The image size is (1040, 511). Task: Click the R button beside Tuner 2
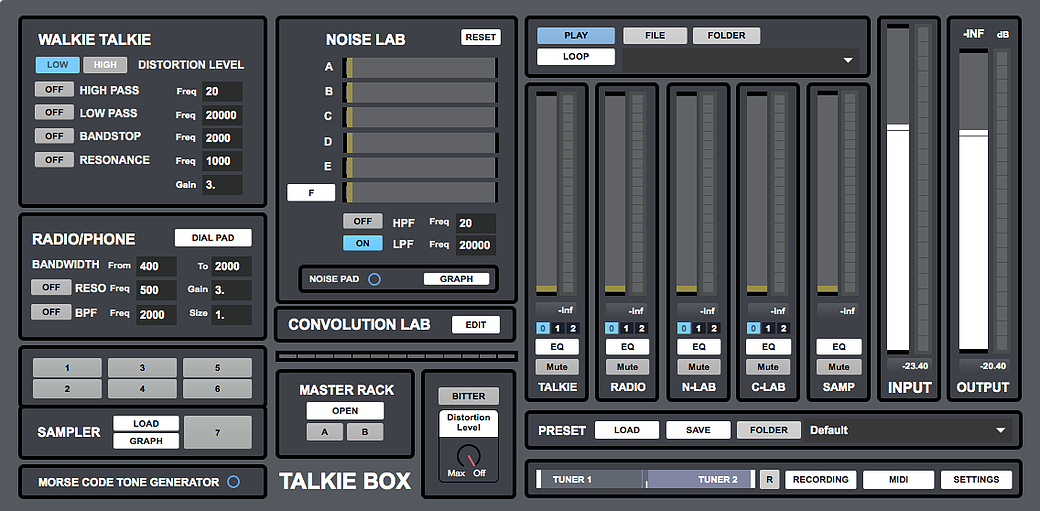point(769,480)
